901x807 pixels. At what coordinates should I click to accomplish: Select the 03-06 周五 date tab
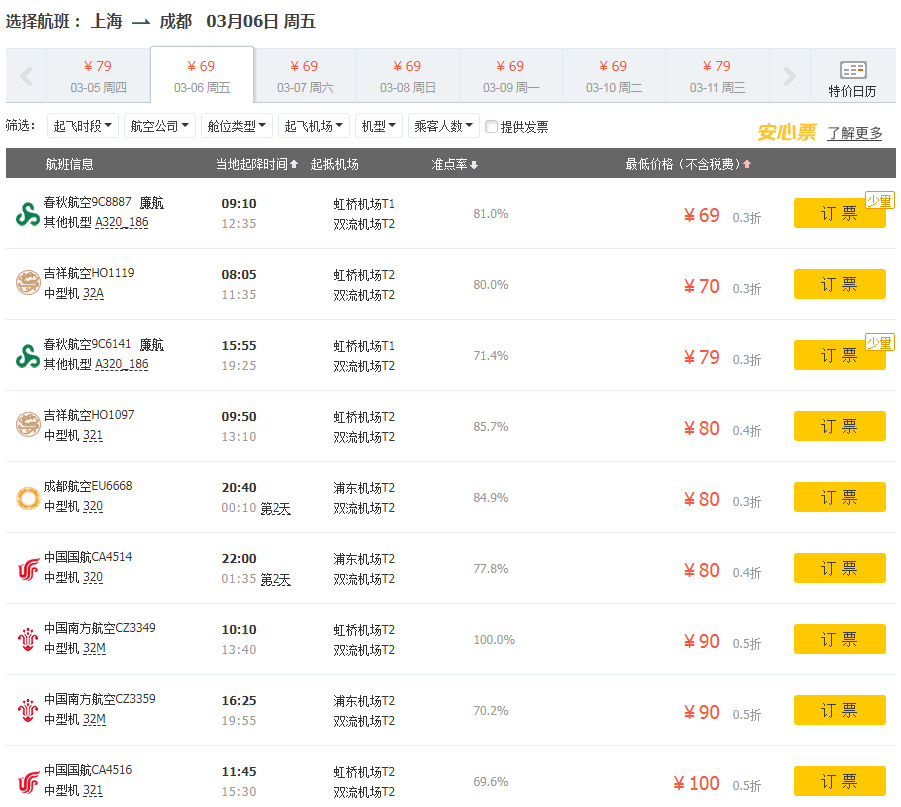(x=202, y=75)
